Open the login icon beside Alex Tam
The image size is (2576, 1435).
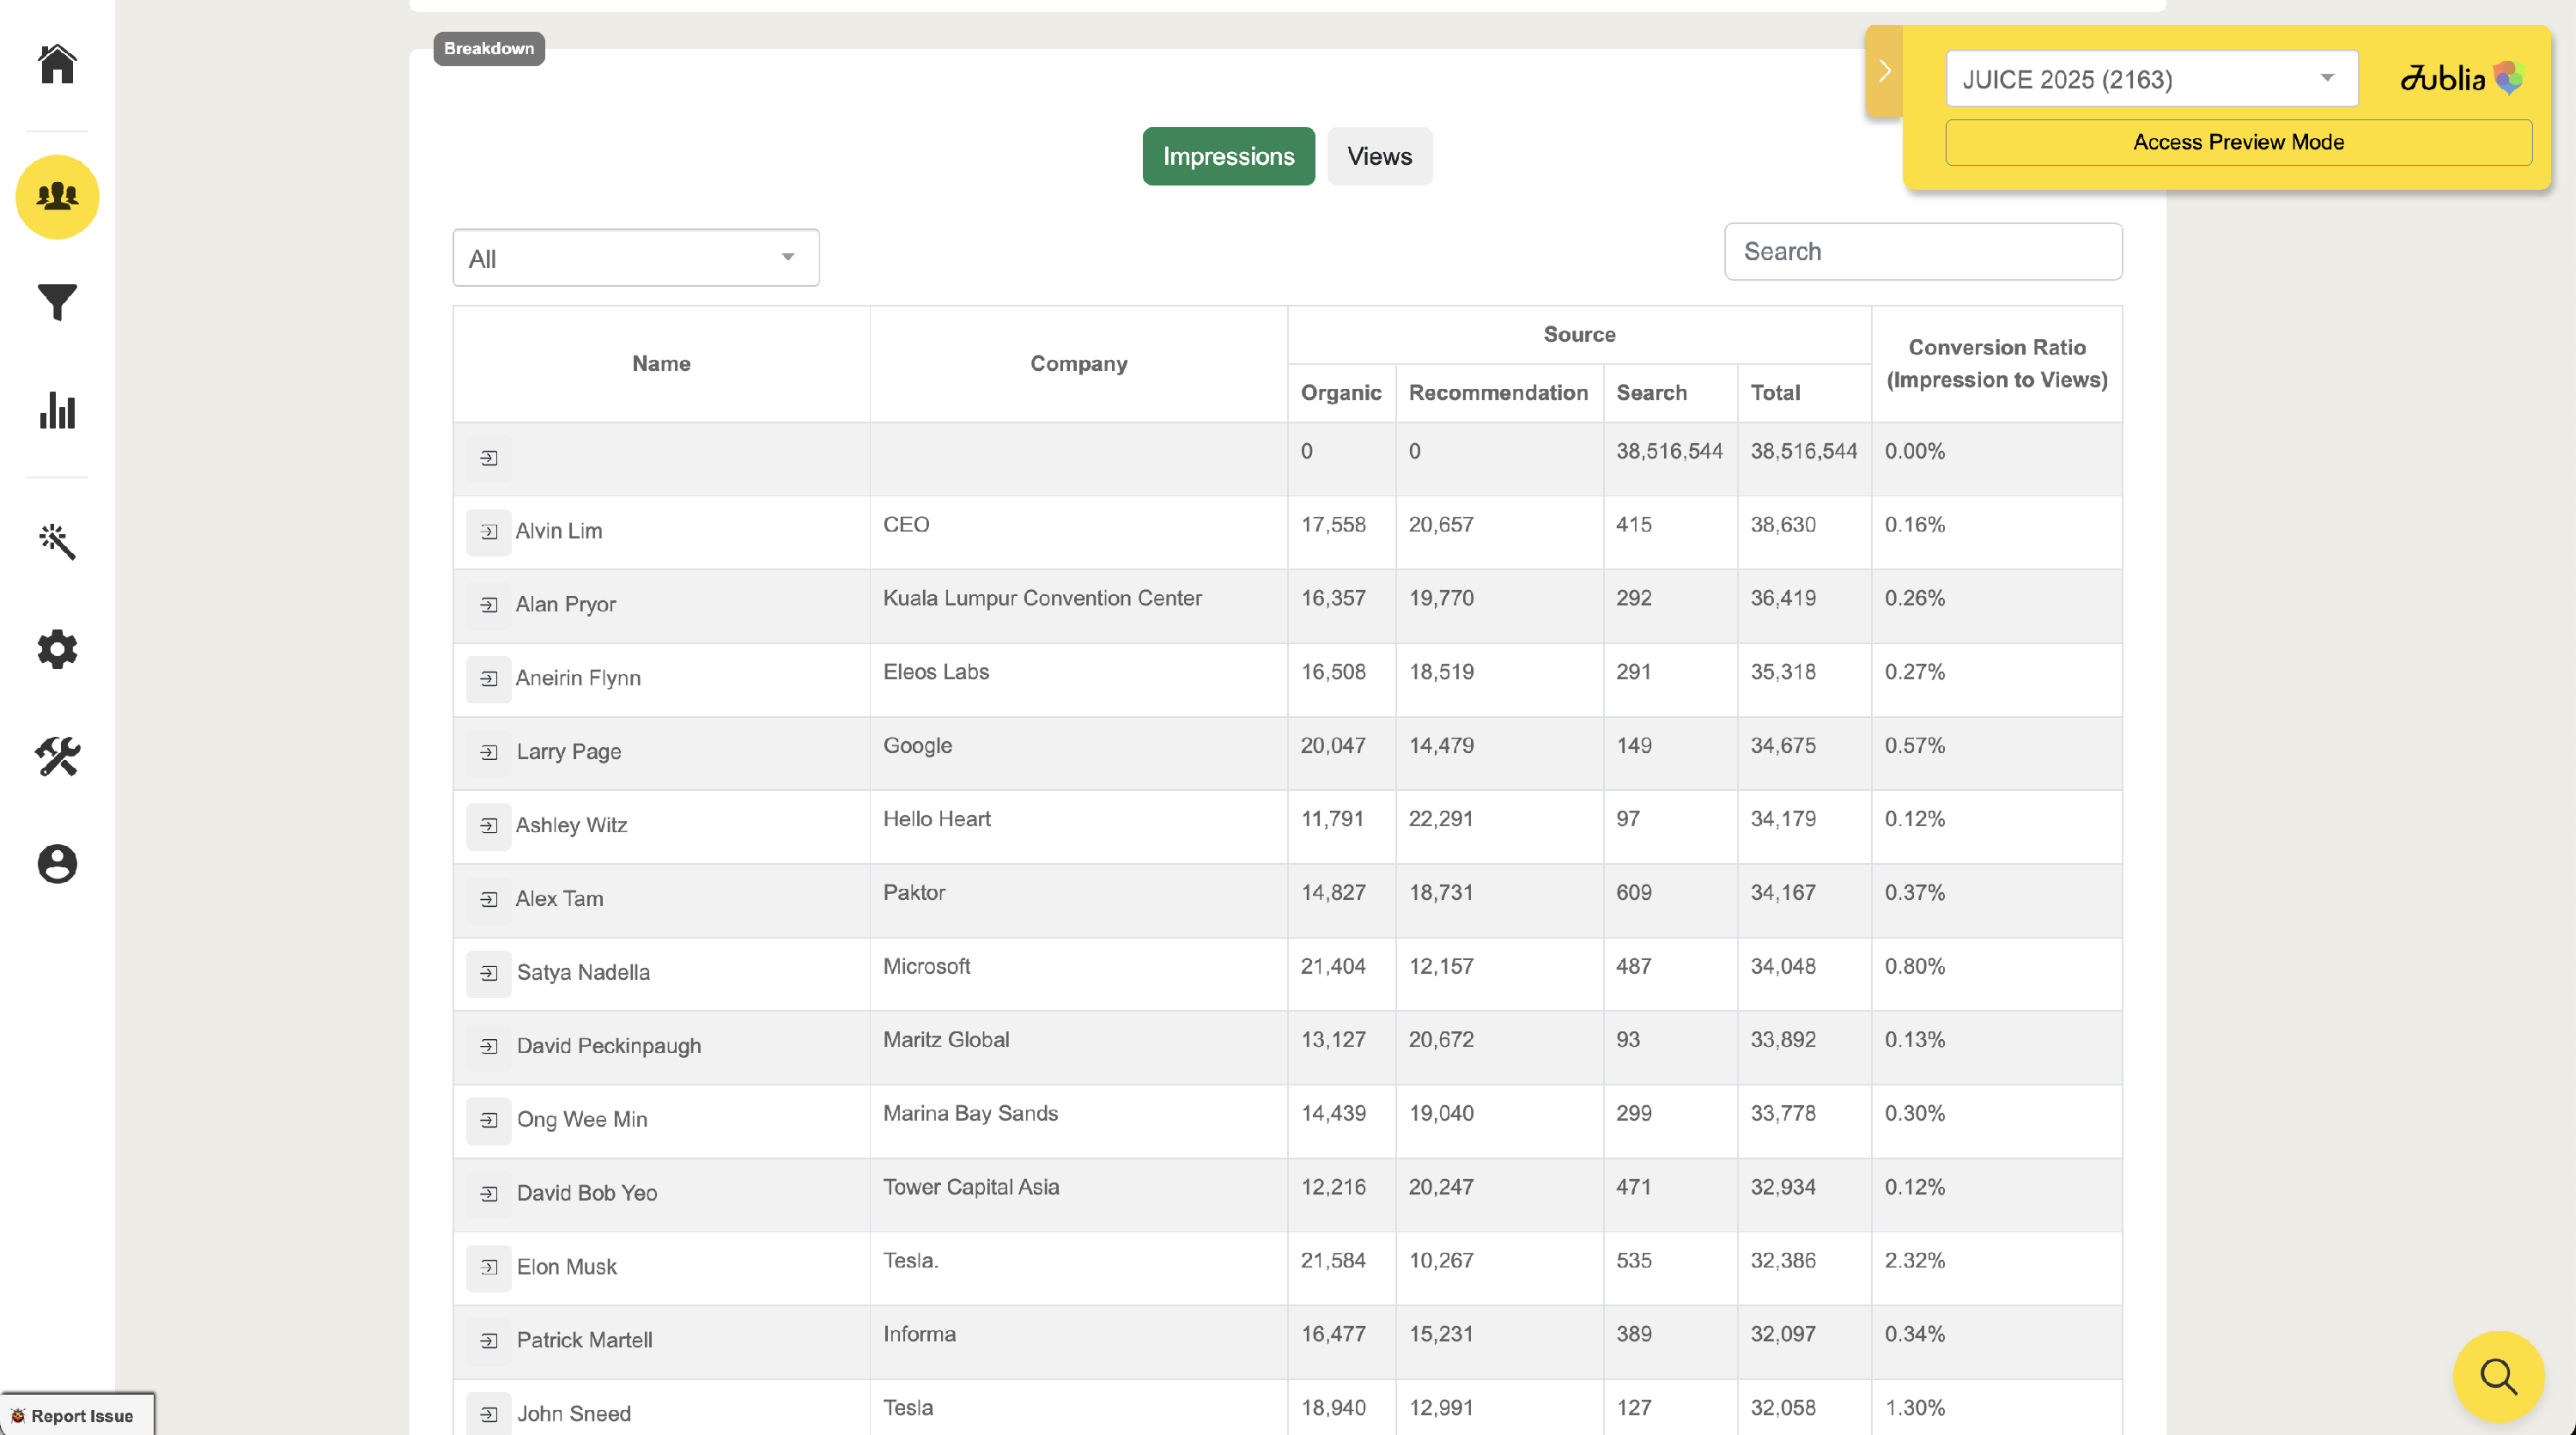pyautogui.click(x=489, y=899)
